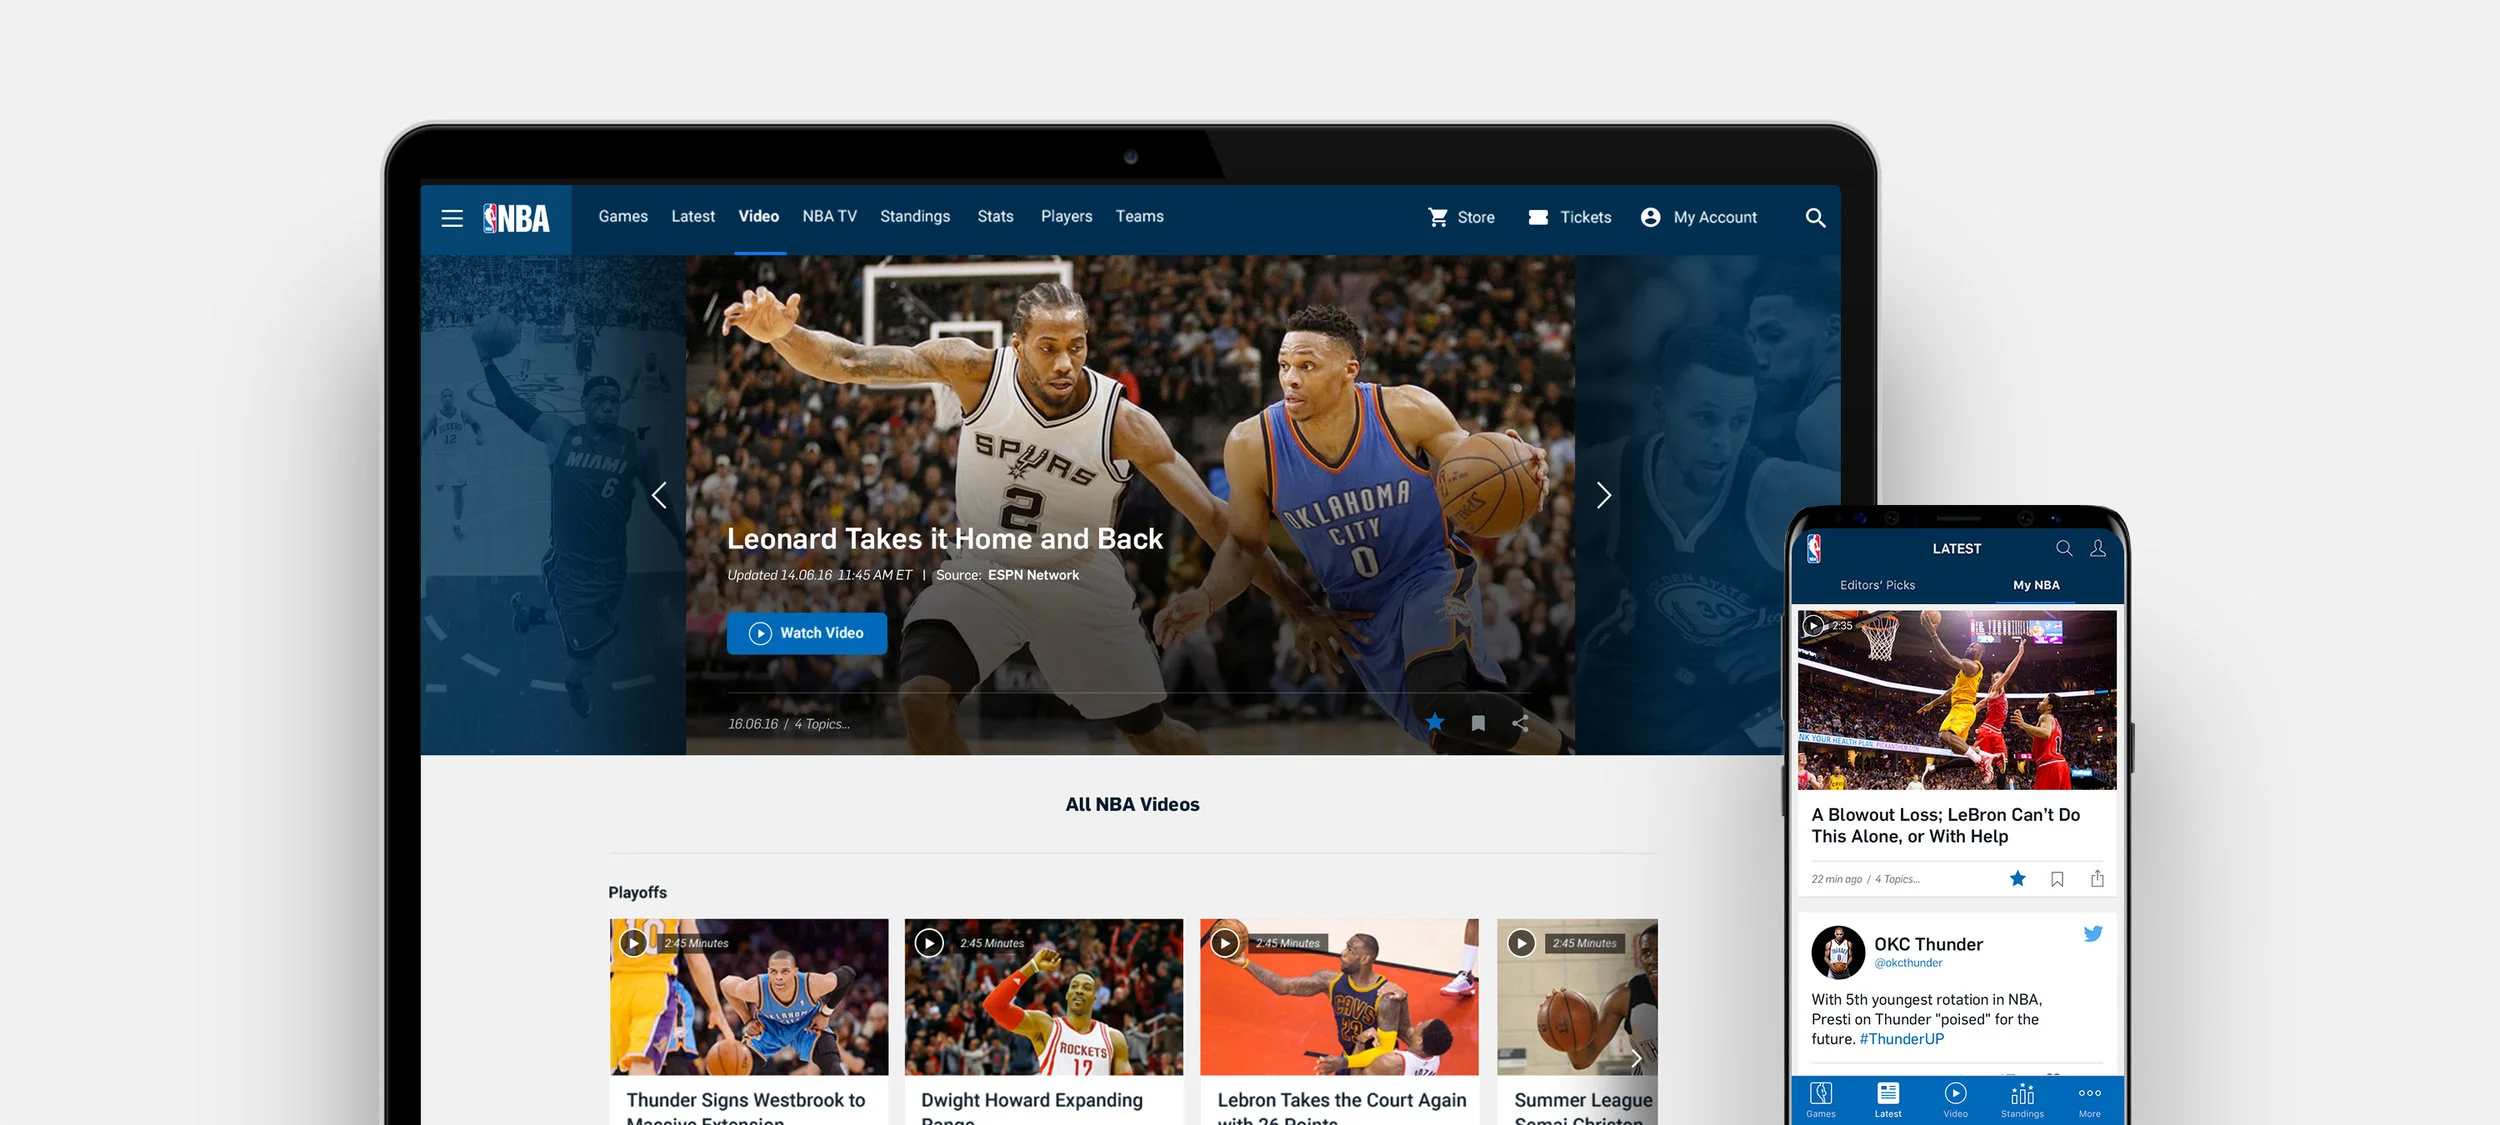The height and width of the screenshot is (1125, 2500).
Task: Click the Tickets link text
Action: click(x=1585, y=217)
